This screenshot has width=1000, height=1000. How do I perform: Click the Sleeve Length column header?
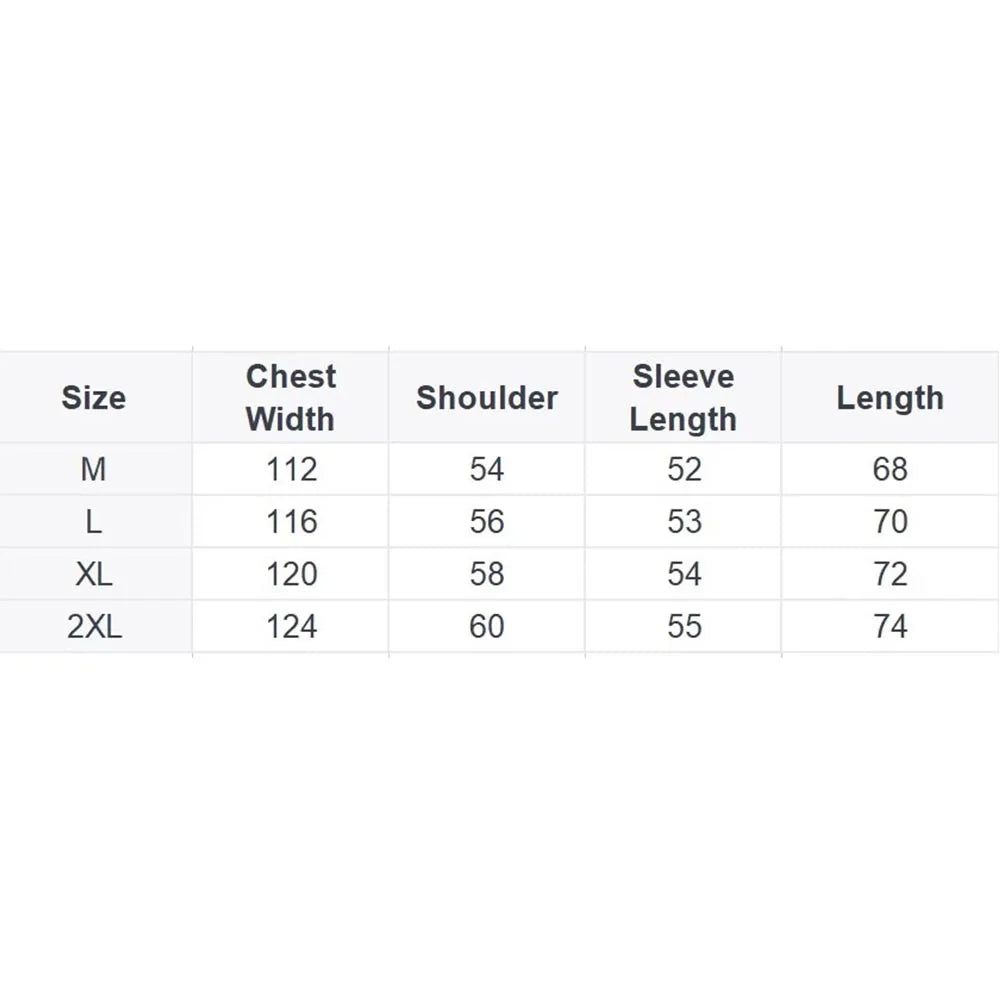pos(683,398)
